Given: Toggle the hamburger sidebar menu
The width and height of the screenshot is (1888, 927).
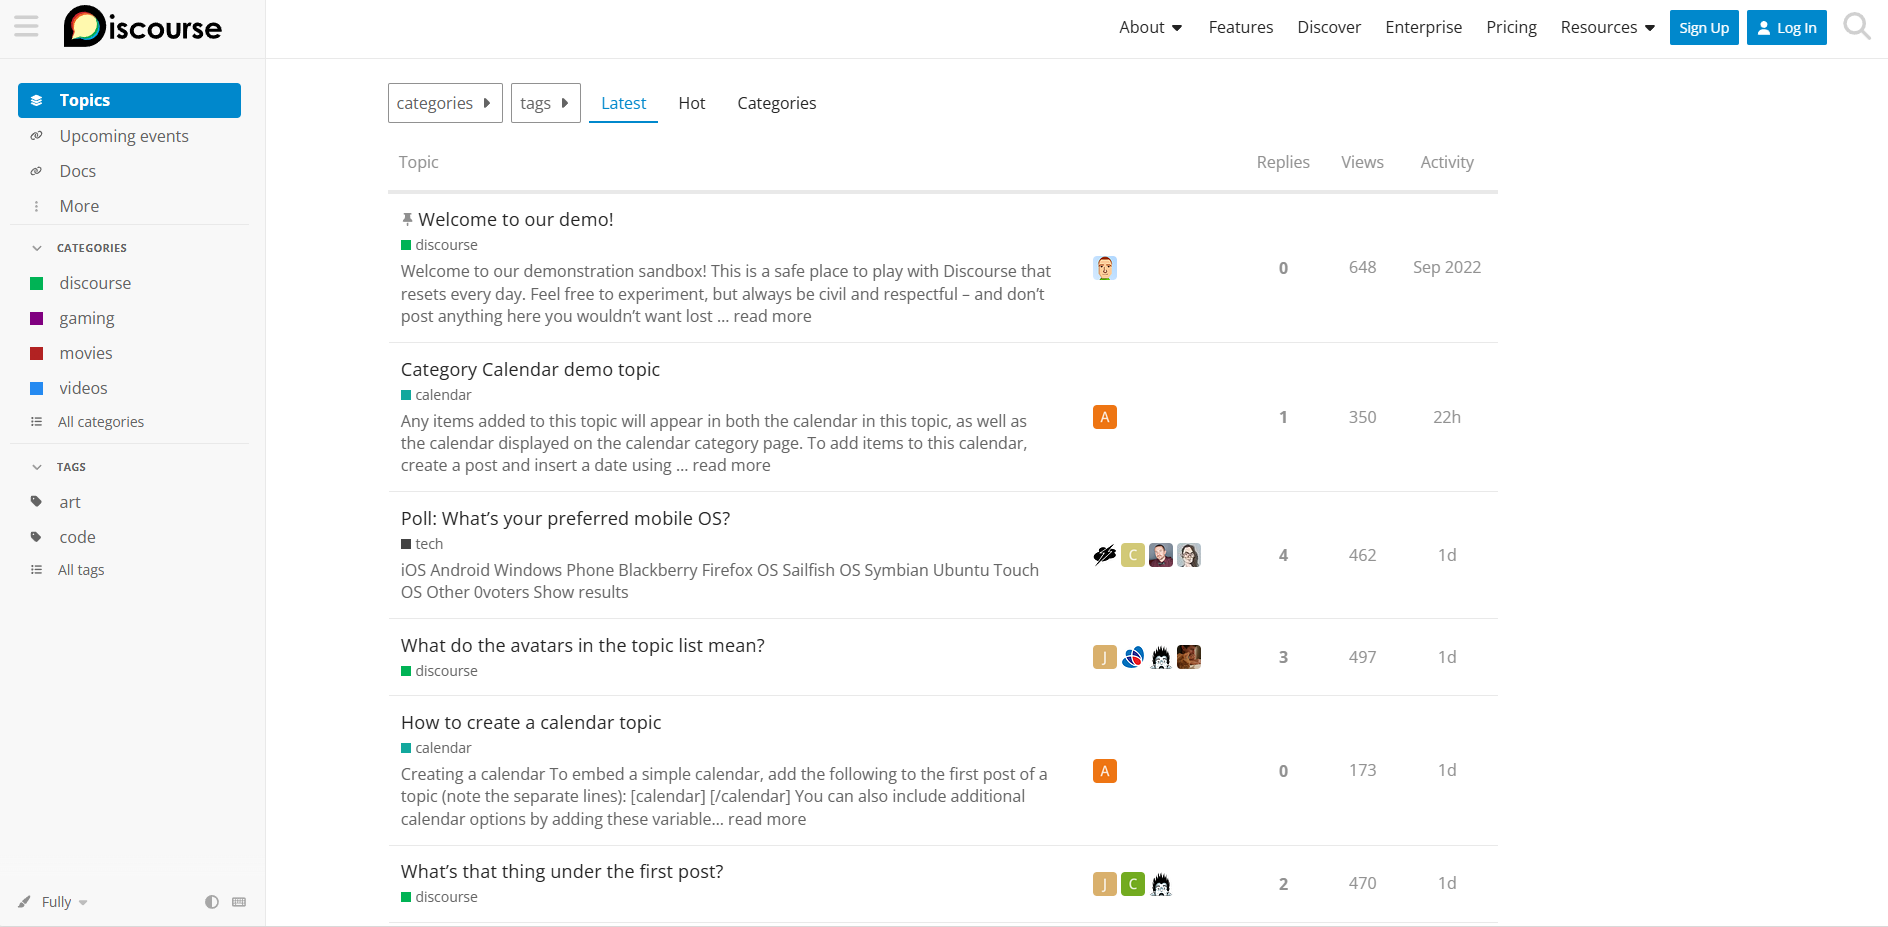Looking at the screenshot, I should coord(27,27).
